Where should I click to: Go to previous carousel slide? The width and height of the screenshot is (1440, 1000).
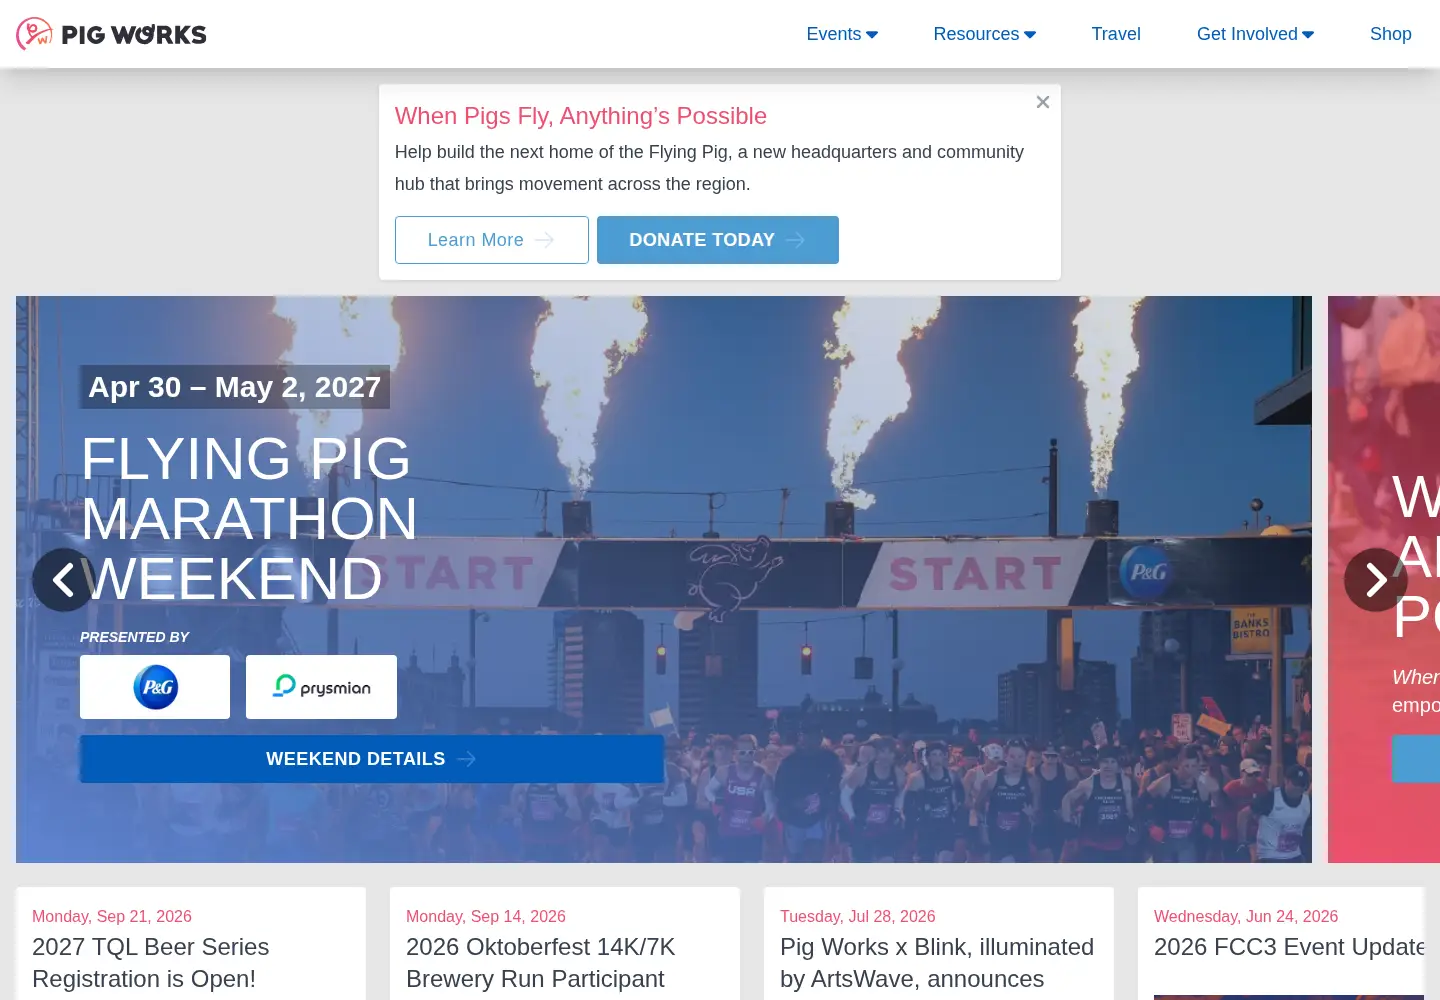(x=64, y=580)
